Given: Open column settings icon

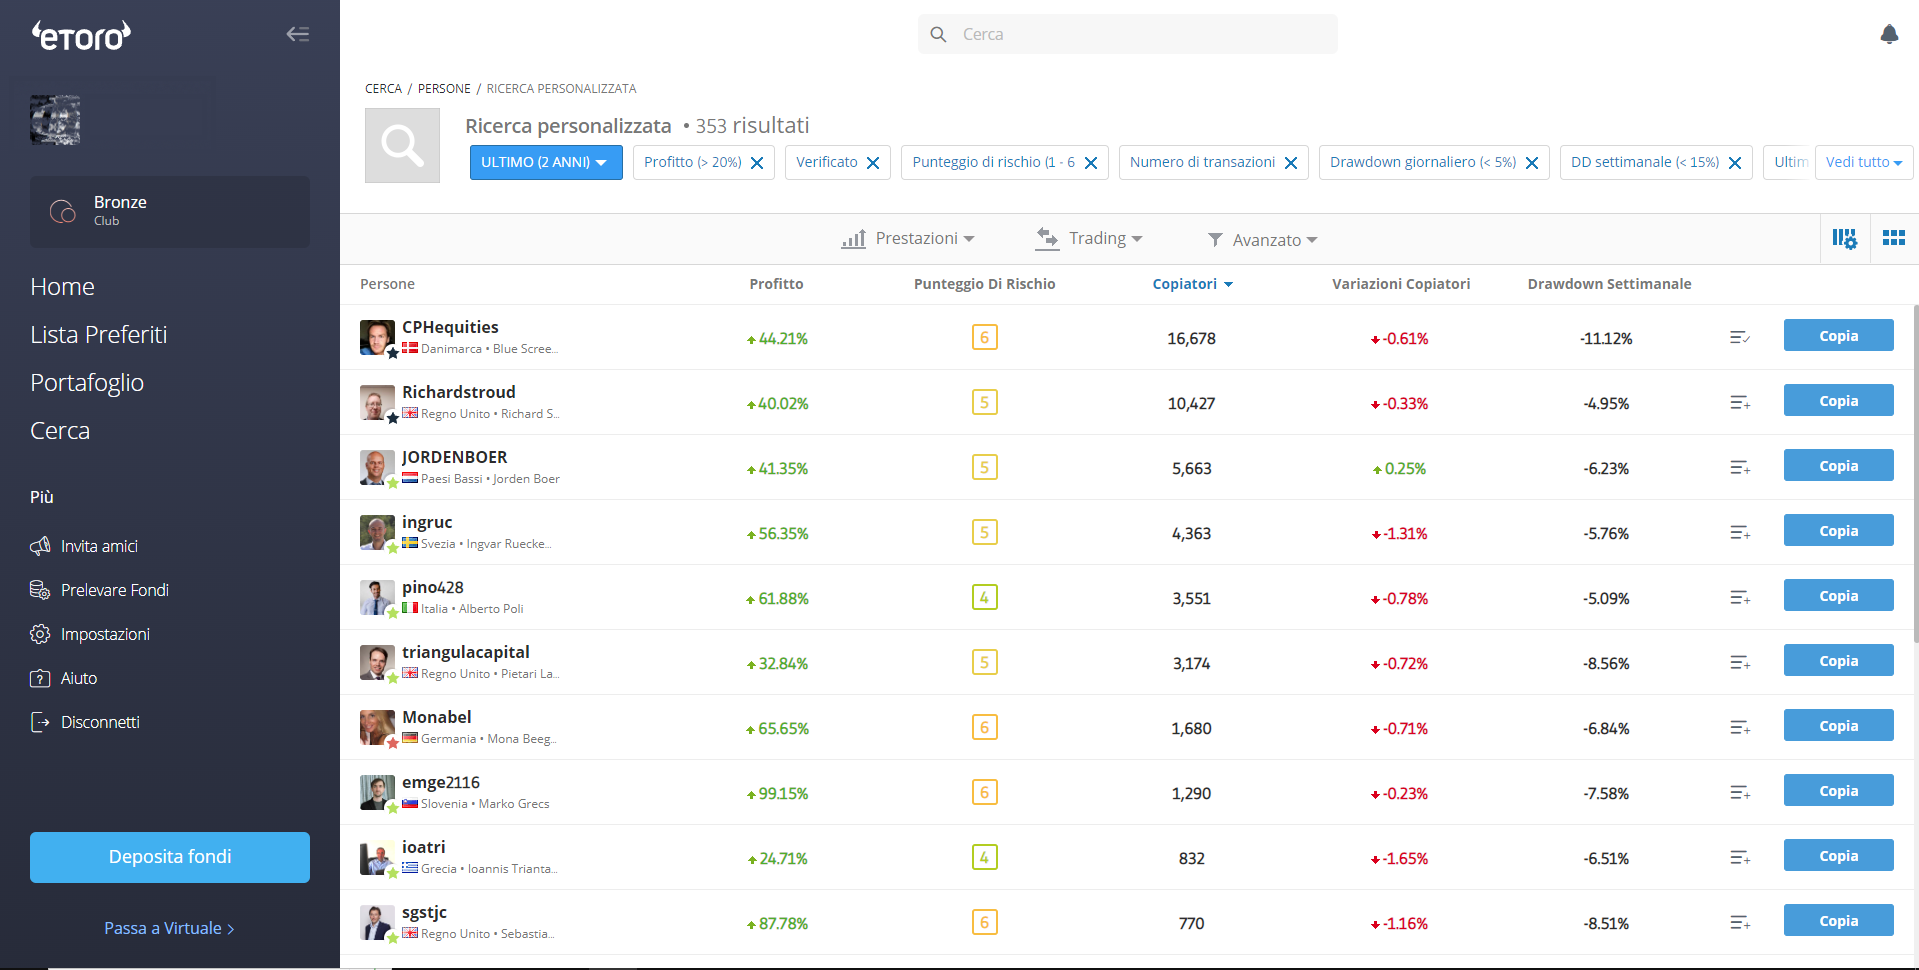Looking at the screenshot, I should click(1844, 239).
